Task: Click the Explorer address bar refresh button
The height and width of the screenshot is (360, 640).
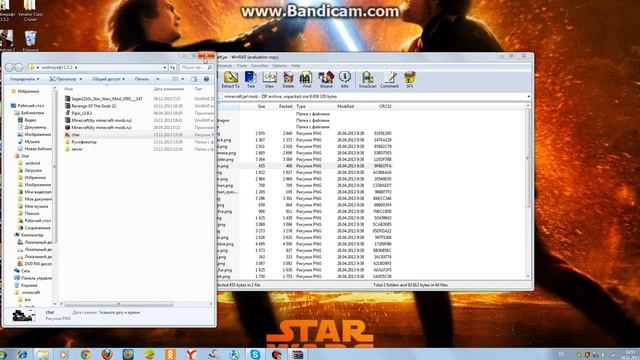Action: click(173, 67)
